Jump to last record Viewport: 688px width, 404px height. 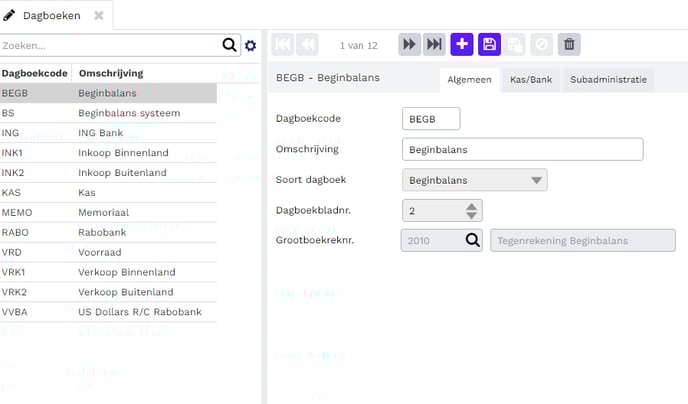[x=434, y=44]
